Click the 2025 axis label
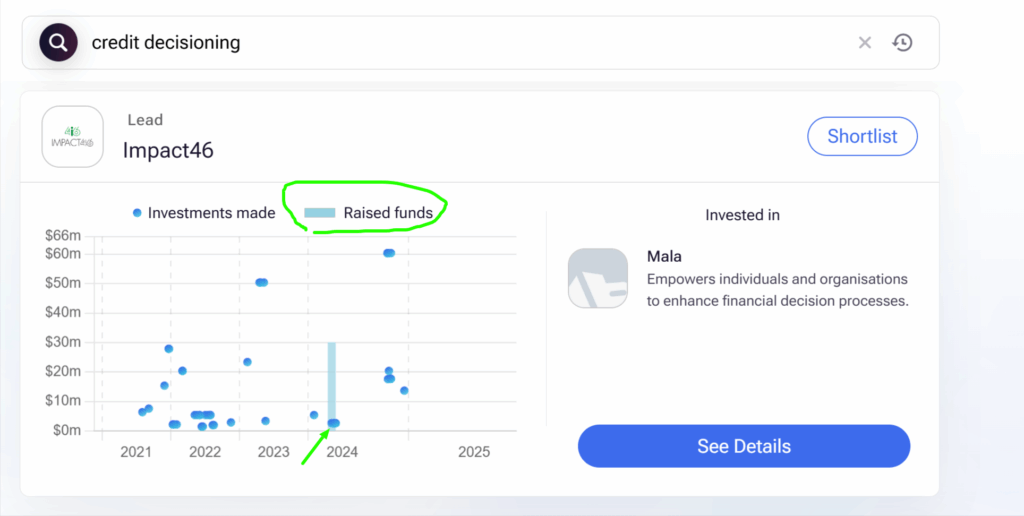 coord(473,452)
